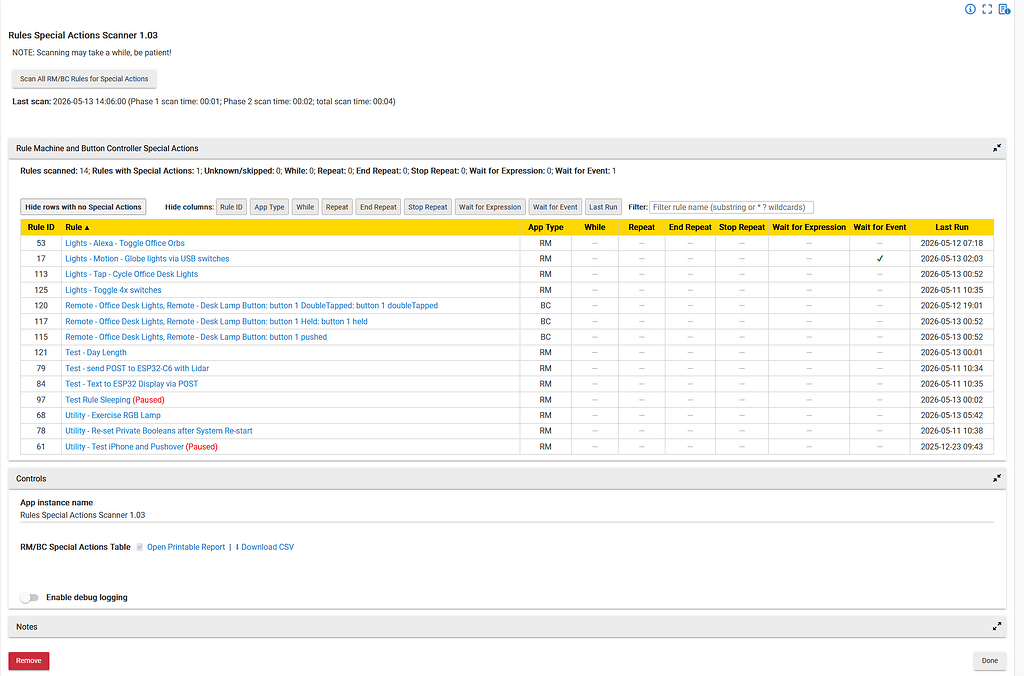Open the button 1 pushed rule
This screenshot has width=1024, height=676.
tap(196, 337)
